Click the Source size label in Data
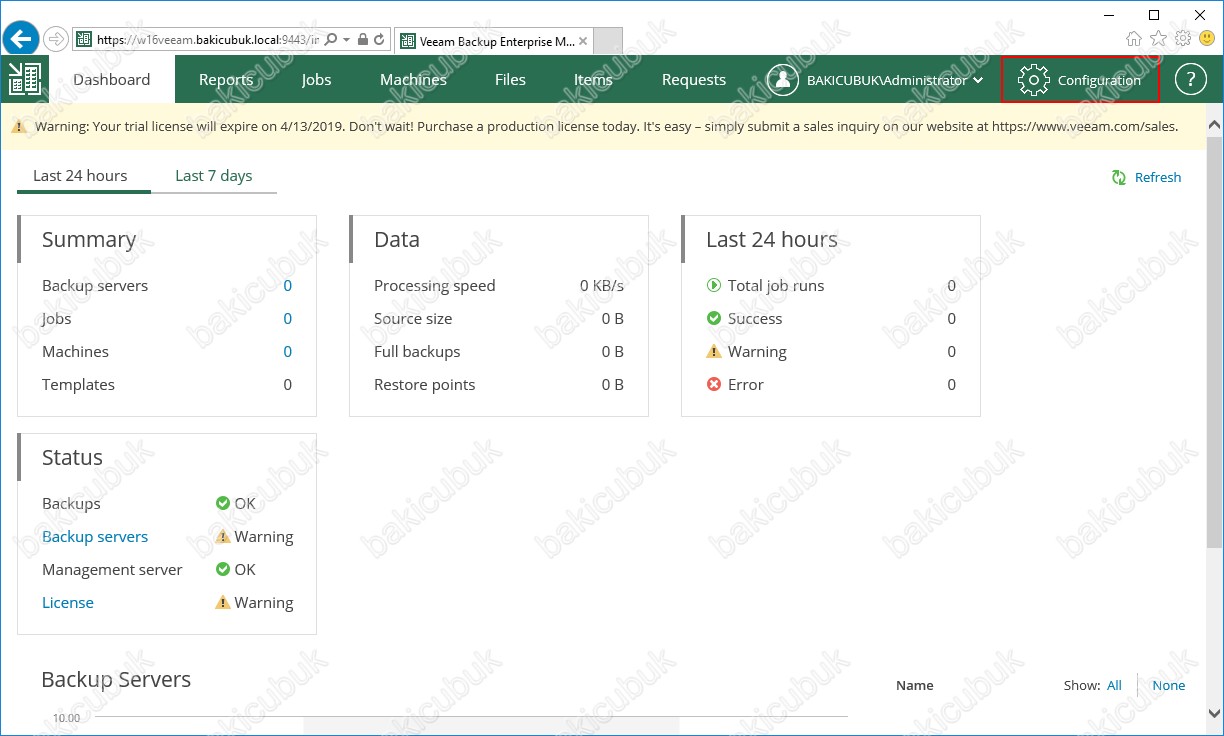 point(413,319)
